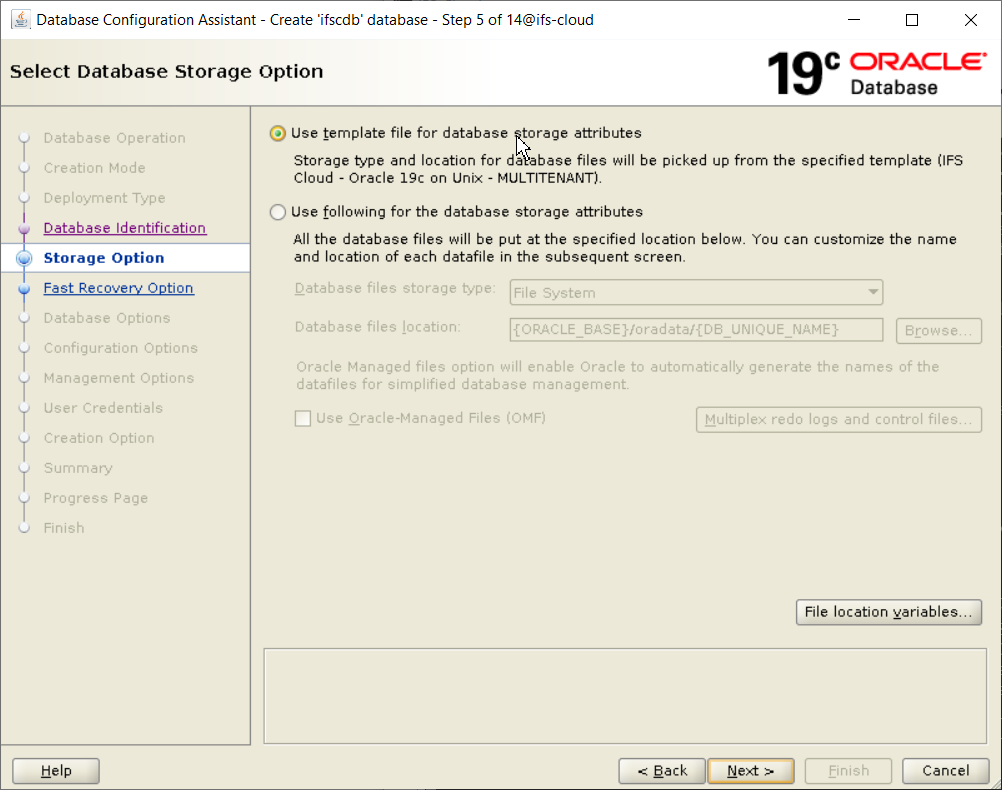Screen dimensions: 1002x790
Task: Click the Oracle 19c Database logo
Action: coord(877,73)
